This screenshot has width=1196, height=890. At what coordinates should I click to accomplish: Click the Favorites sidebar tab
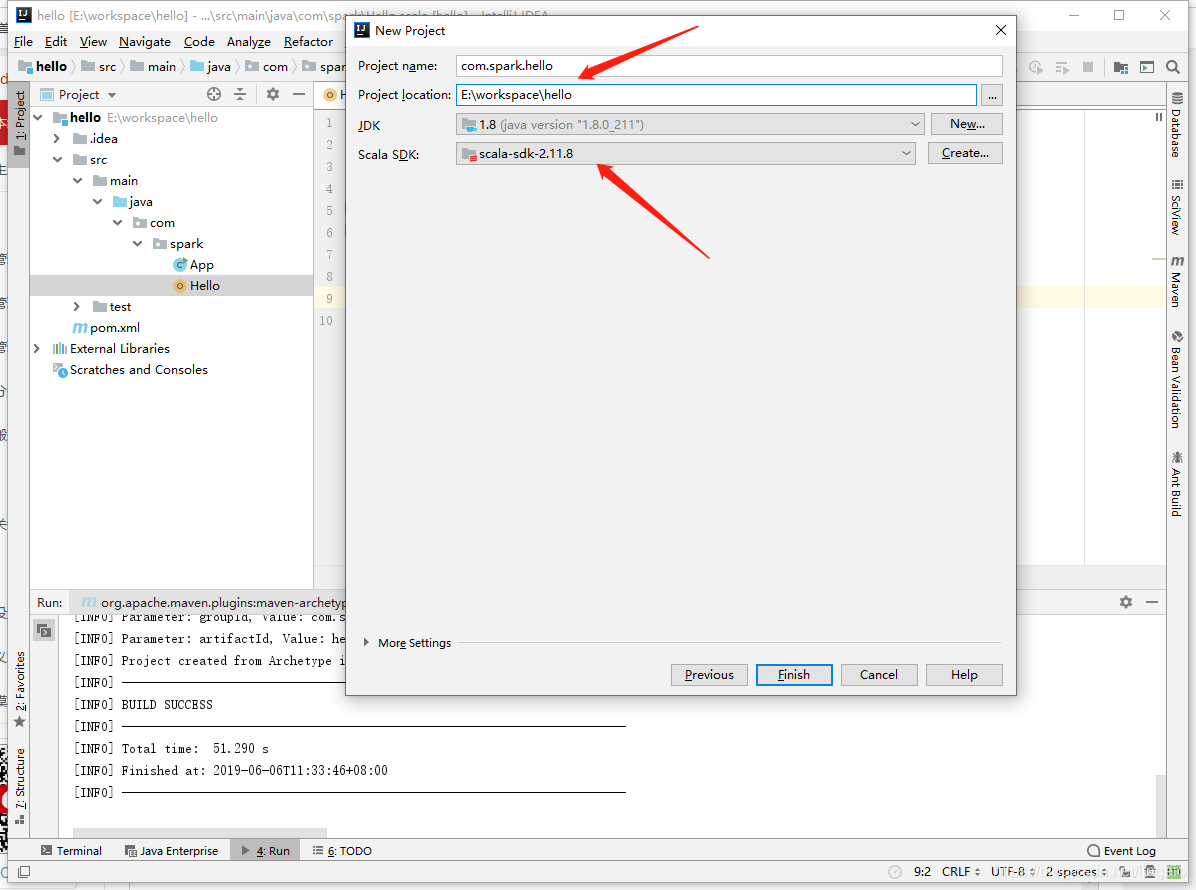(20, 689)
